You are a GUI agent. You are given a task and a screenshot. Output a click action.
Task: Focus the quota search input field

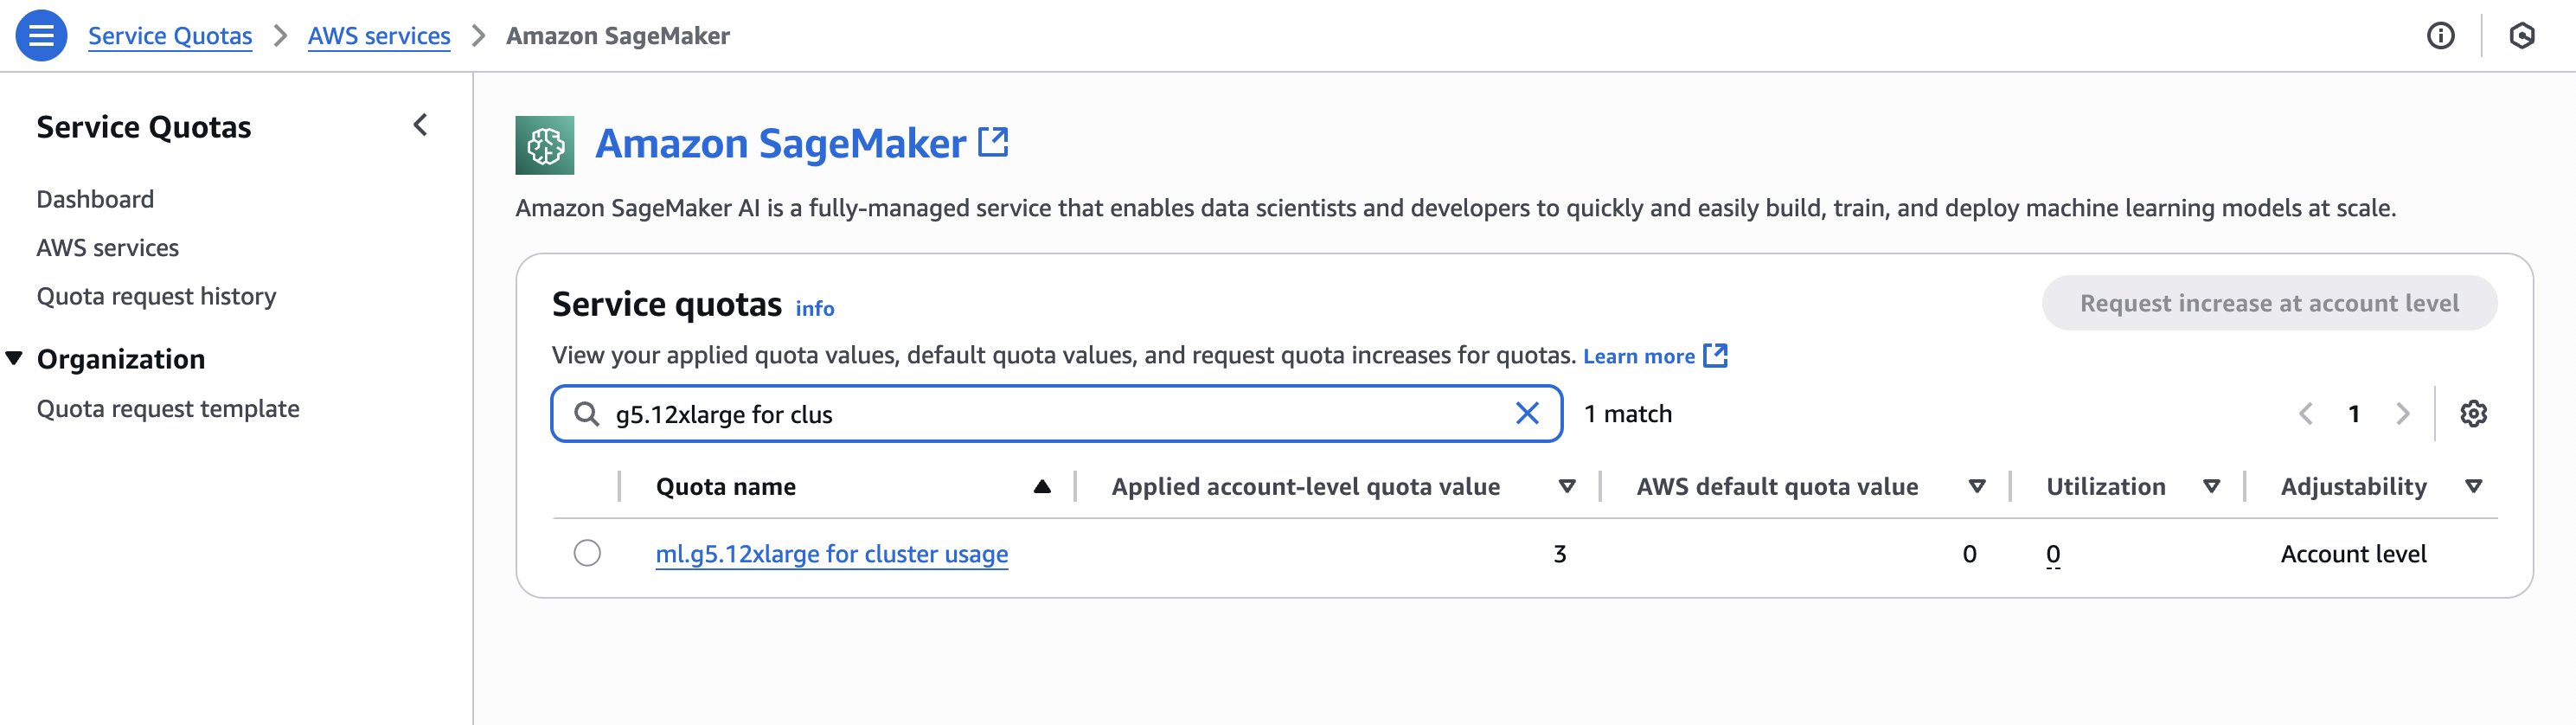tap(1057, 414)
